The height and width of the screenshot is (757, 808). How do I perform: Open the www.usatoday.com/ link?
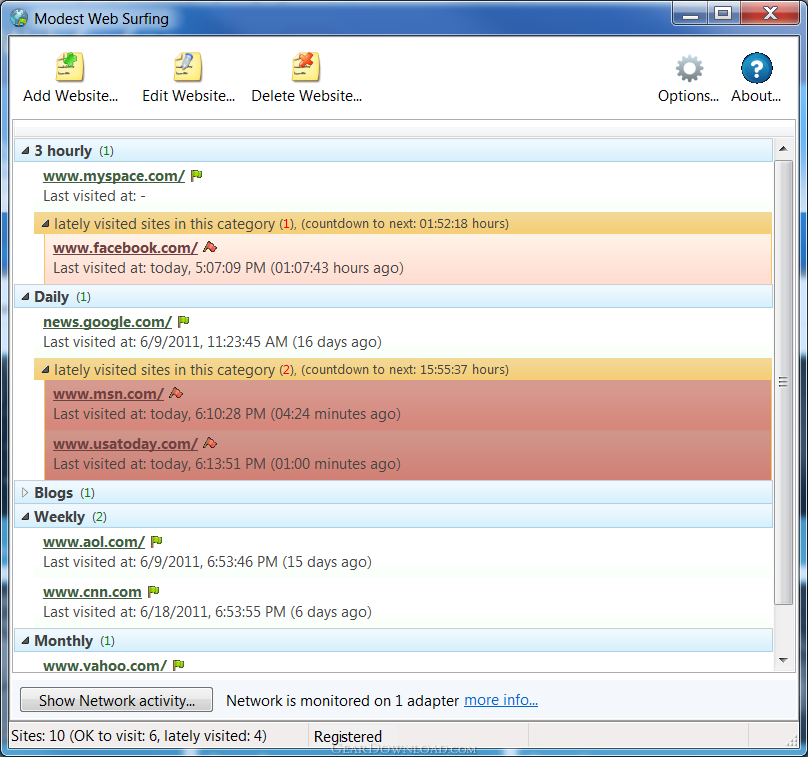coord(125,444)
